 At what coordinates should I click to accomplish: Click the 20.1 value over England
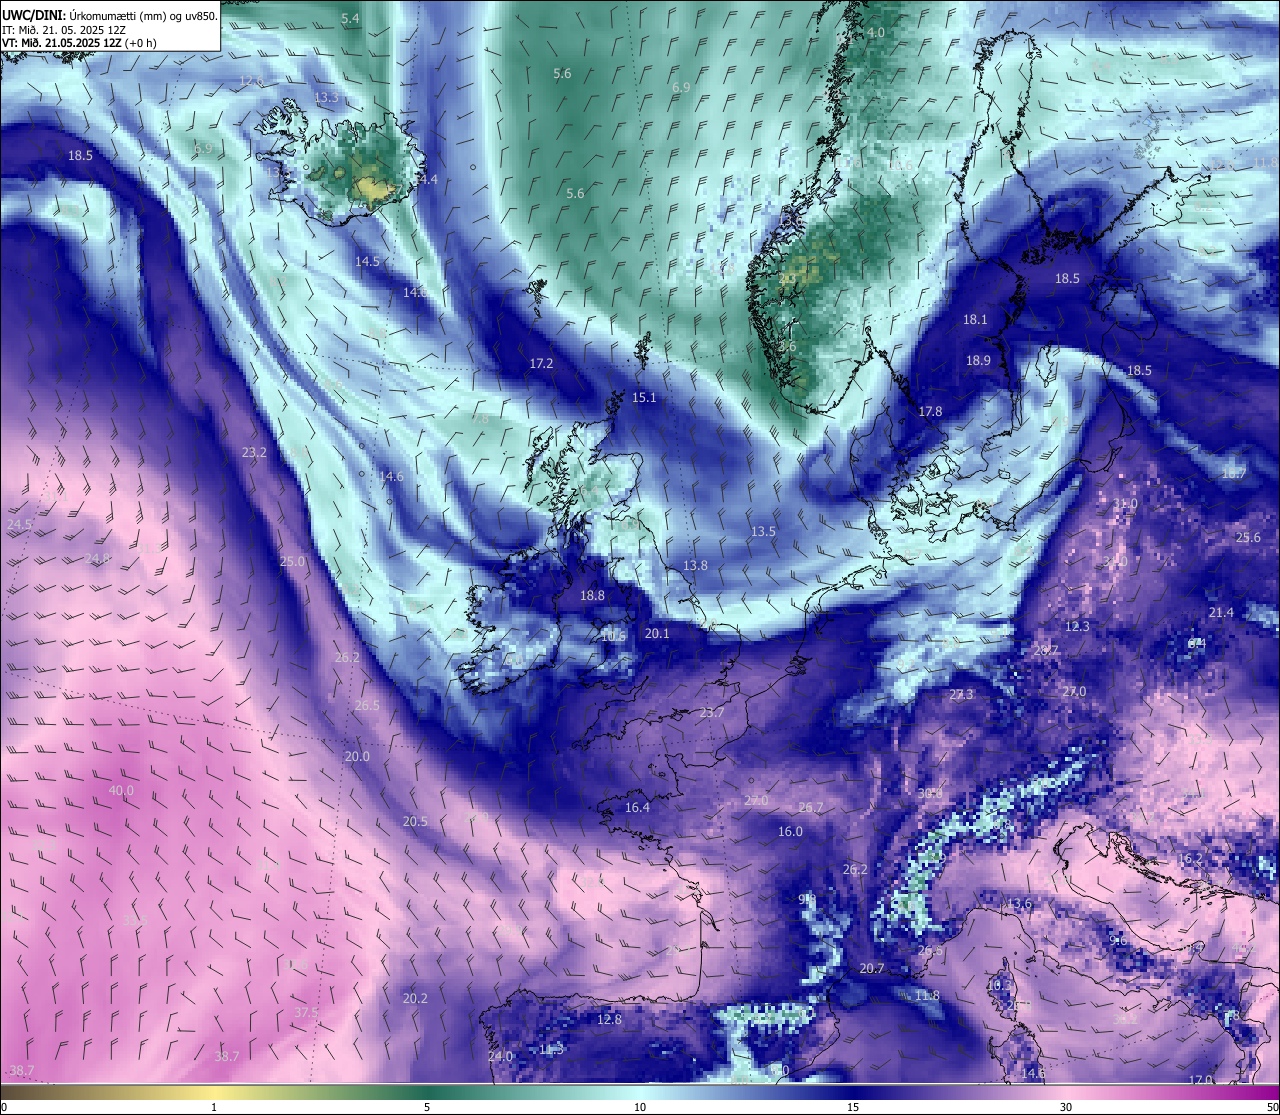coord(657,634)
